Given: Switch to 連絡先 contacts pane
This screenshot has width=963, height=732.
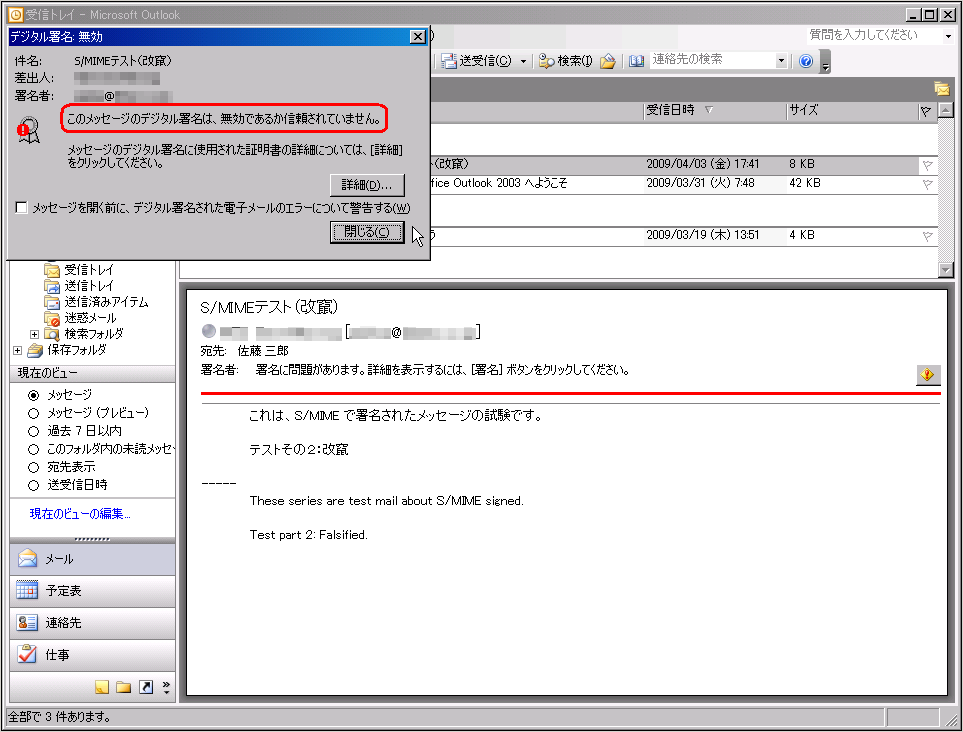Looking at the screenshot, I should click(92, 623).
